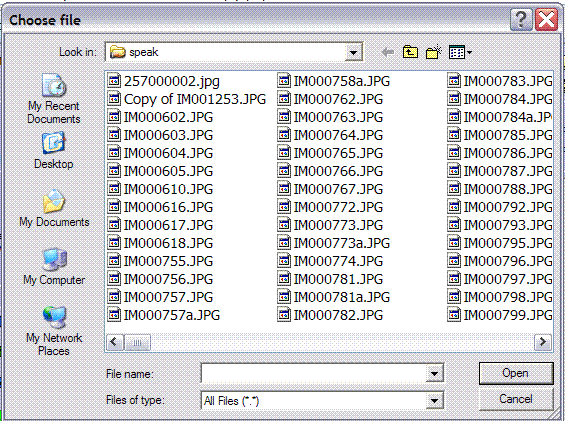Click the image icon beside IM000796.JPG
This screenshot has height=421, width=566.
(454, 260)
